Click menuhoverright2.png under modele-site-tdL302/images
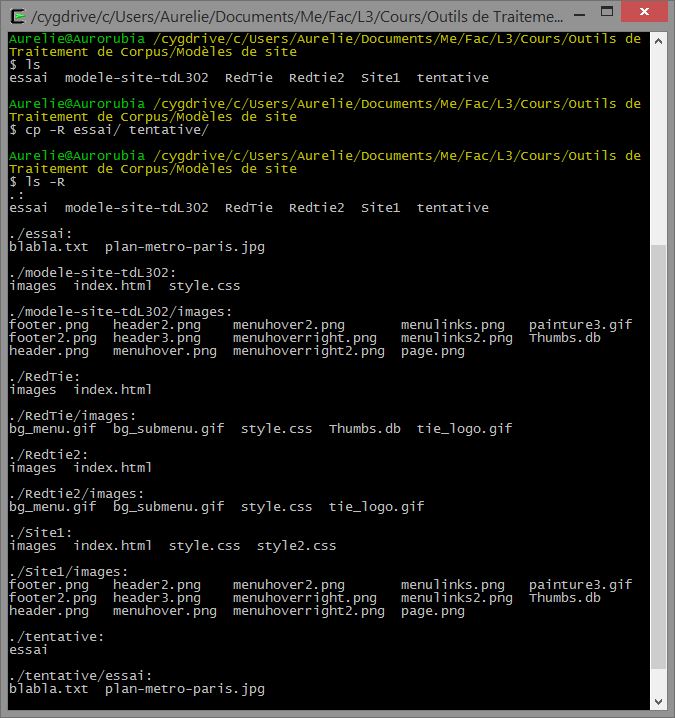 309,351
